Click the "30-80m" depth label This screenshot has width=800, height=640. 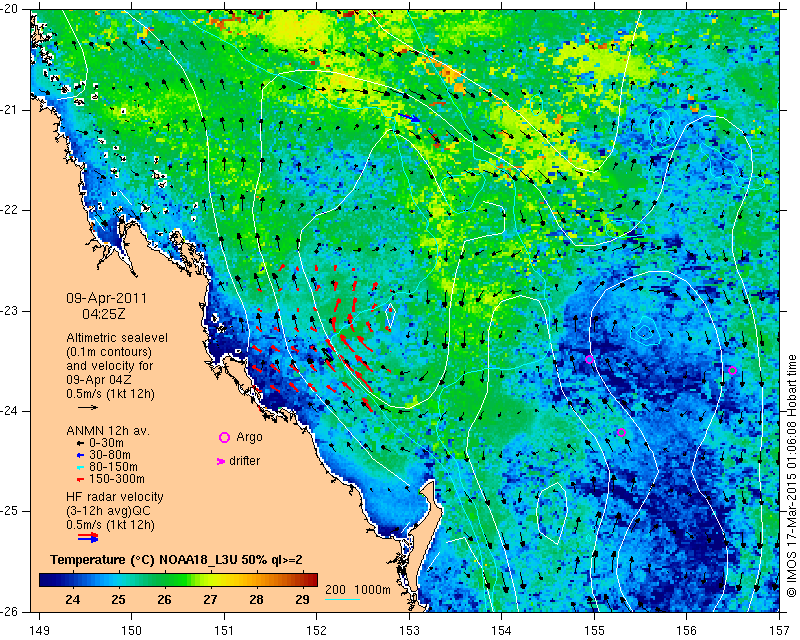(110, 455)
